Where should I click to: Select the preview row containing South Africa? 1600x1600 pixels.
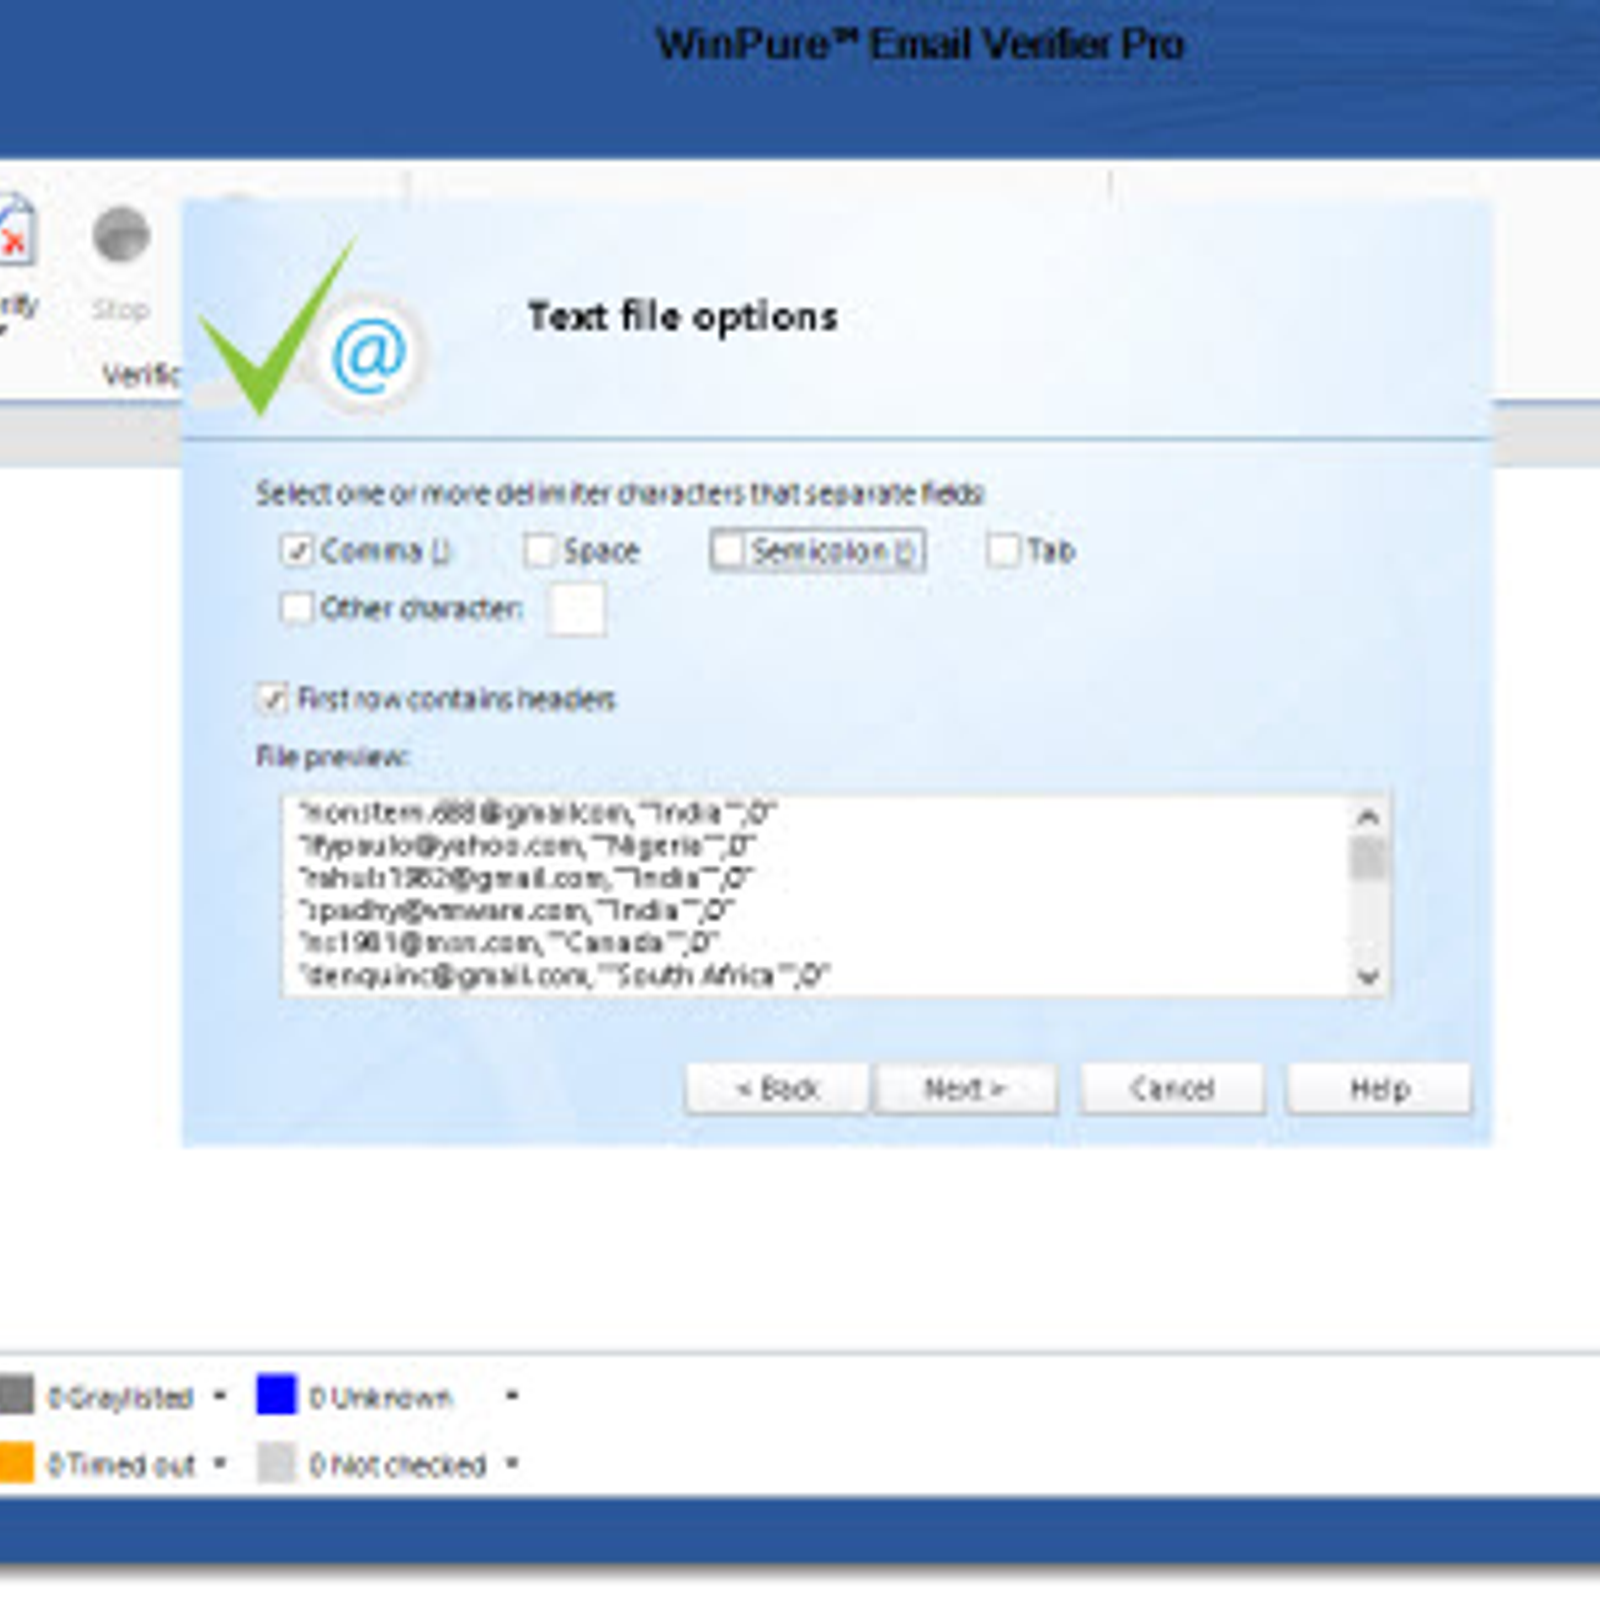click(x=565, y=975)
